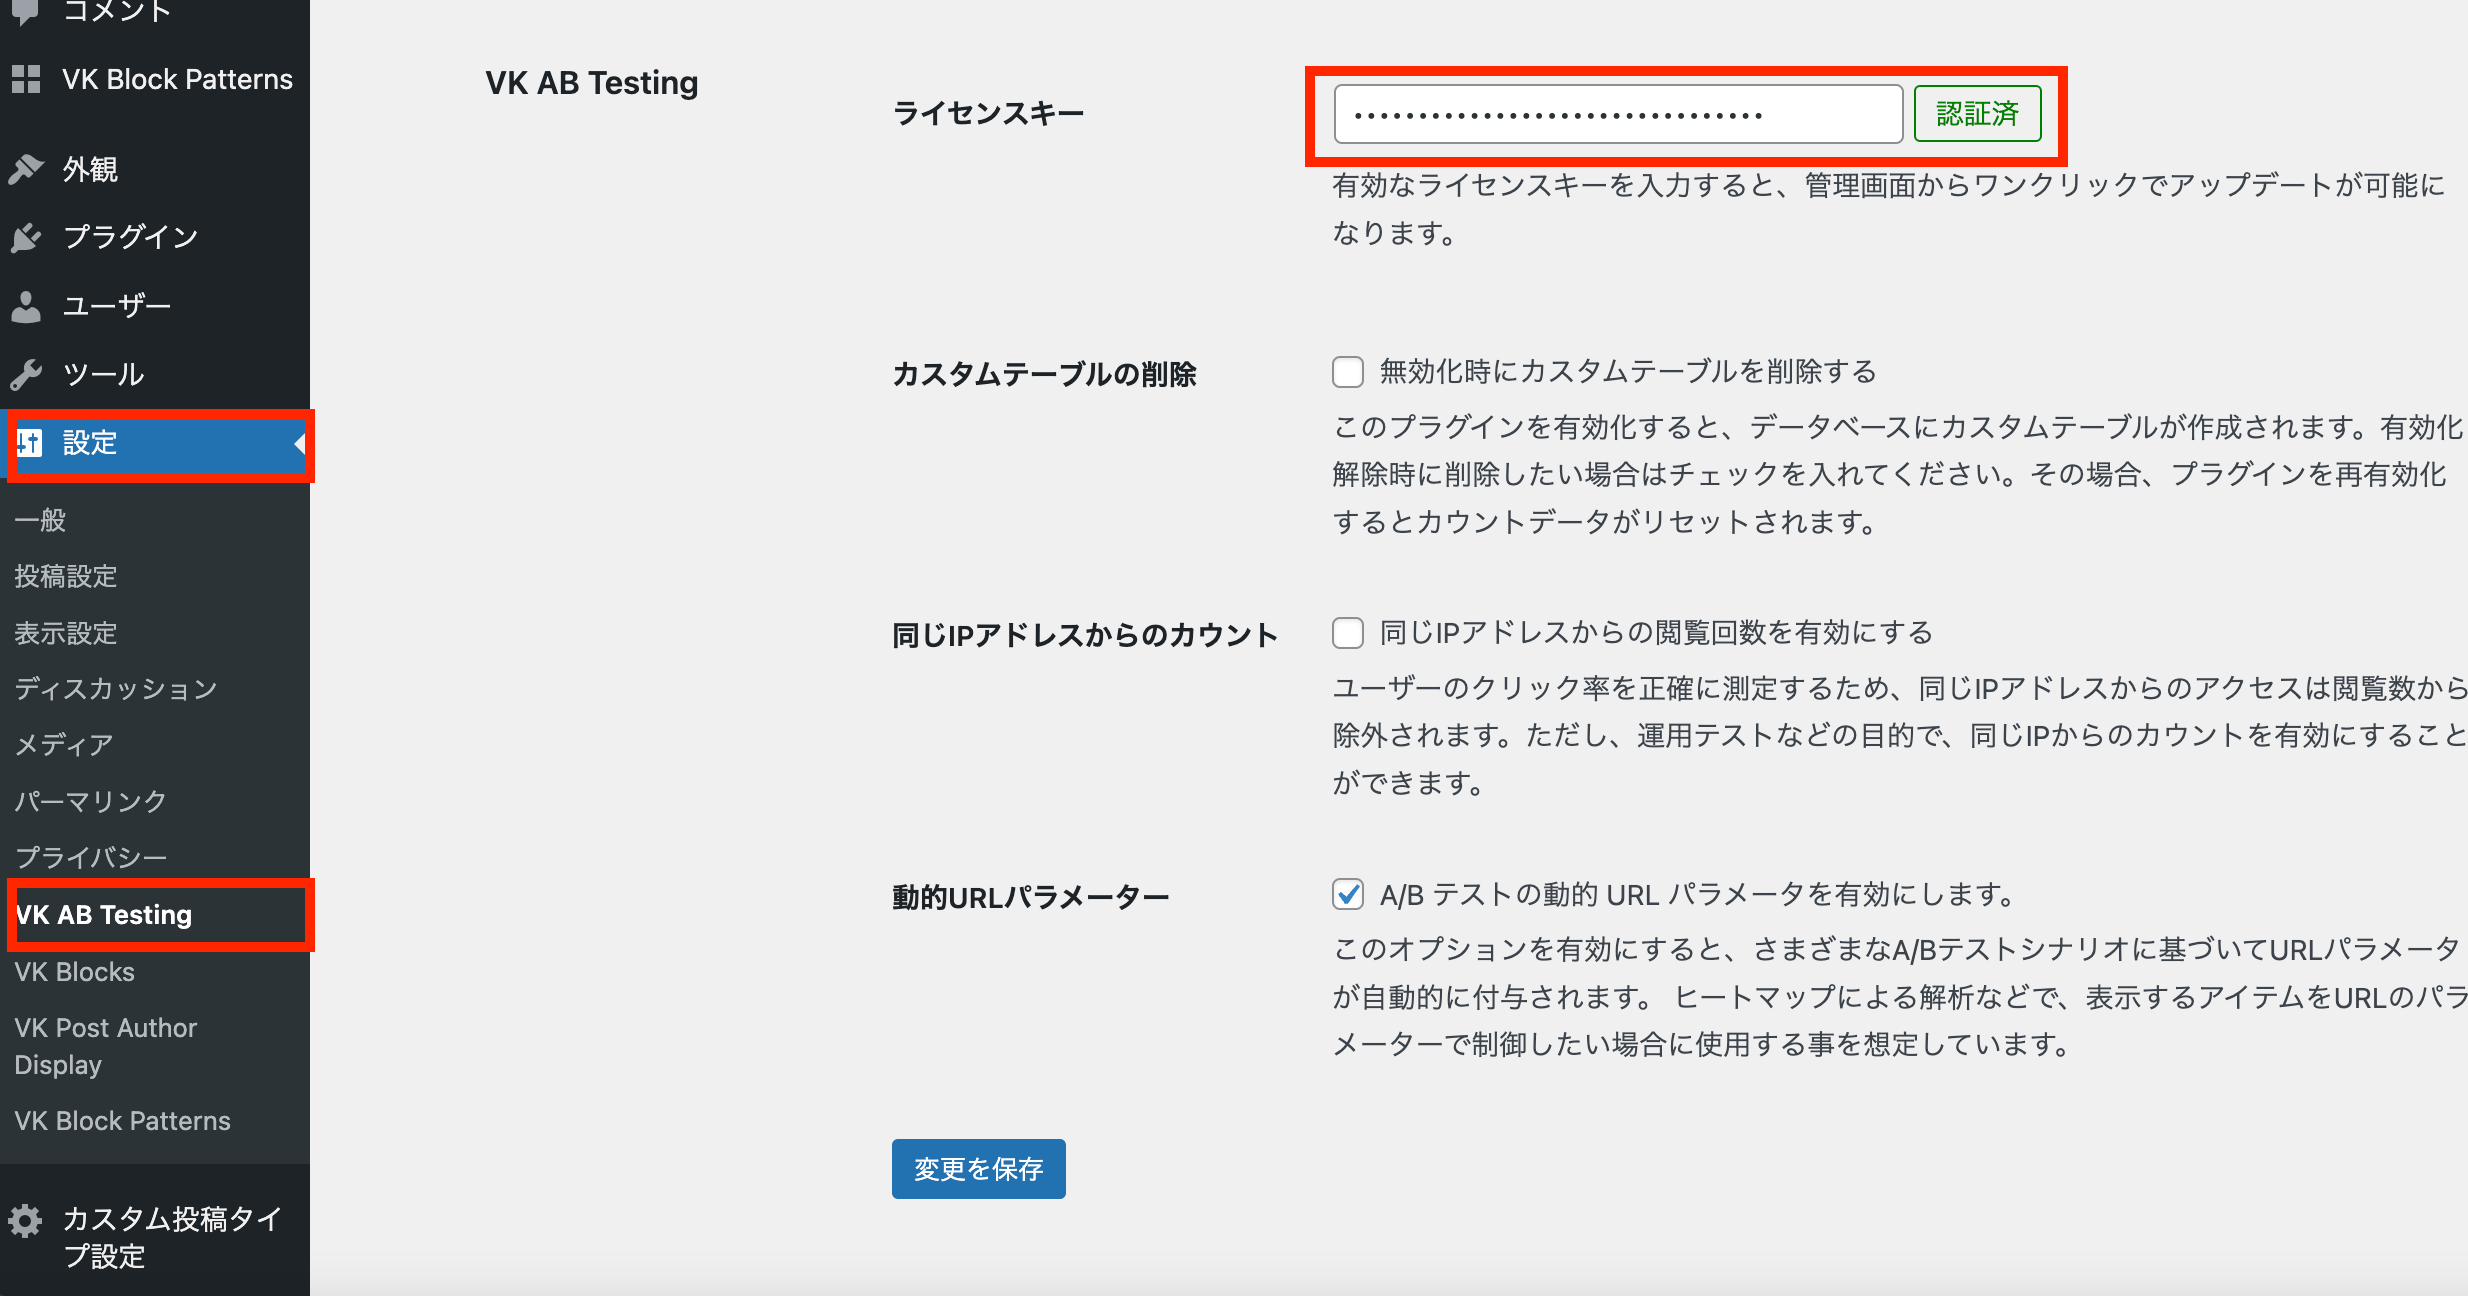Check 無効化時にカスタムテーブルを削除する
The height and width of the screenshot is (1296, 2468).
tap(1348, 371)
